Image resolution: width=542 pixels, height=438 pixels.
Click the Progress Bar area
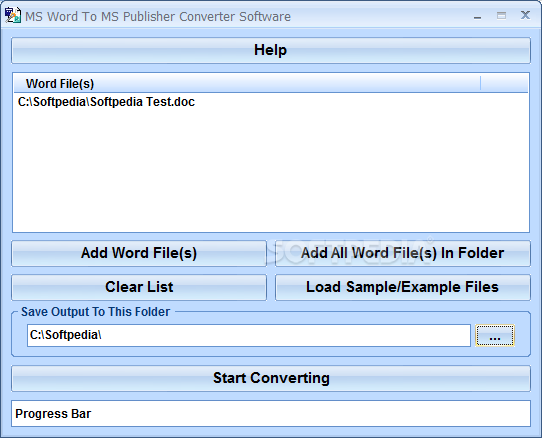pyautogui.click(x=271, y=413)
